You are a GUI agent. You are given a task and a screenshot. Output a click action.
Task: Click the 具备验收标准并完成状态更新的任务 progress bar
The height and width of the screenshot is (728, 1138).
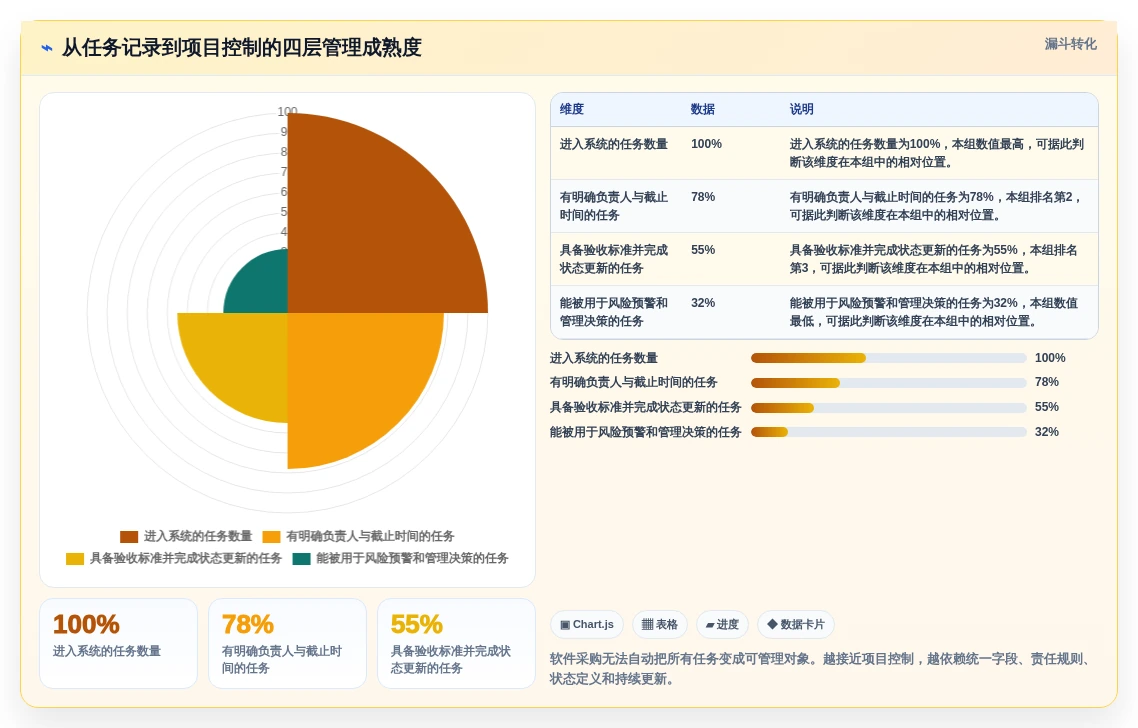point(888,408)
